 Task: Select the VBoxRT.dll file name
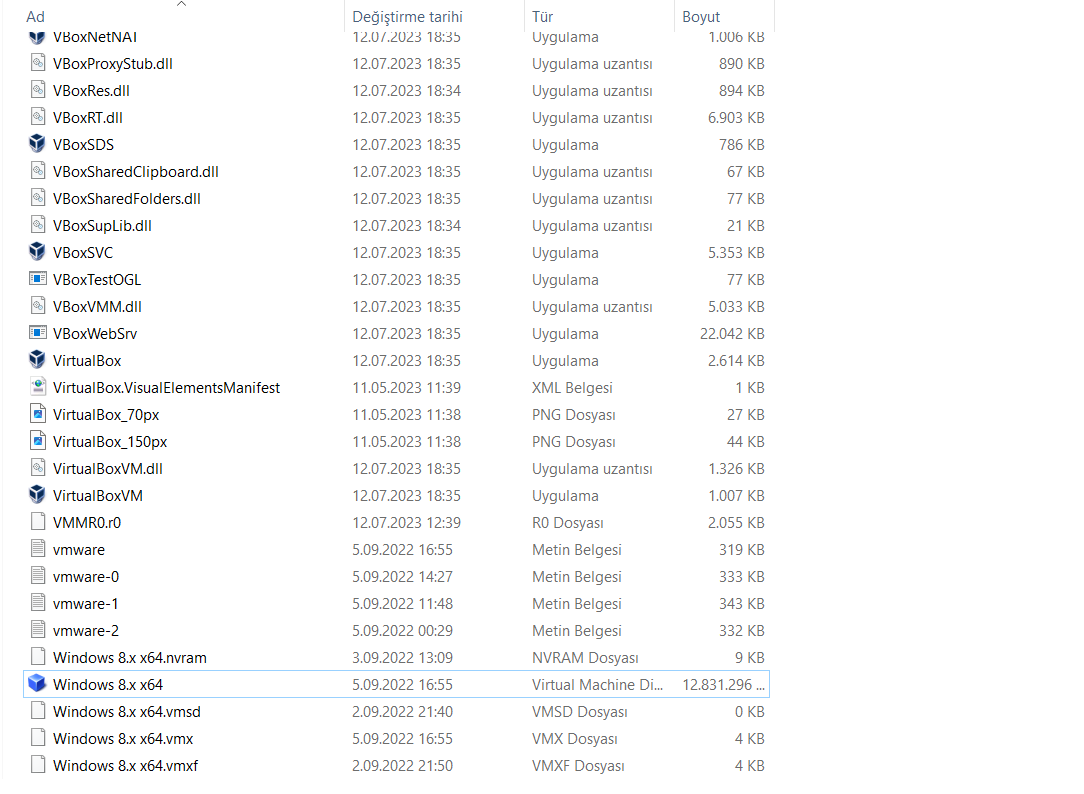[88, 117]
